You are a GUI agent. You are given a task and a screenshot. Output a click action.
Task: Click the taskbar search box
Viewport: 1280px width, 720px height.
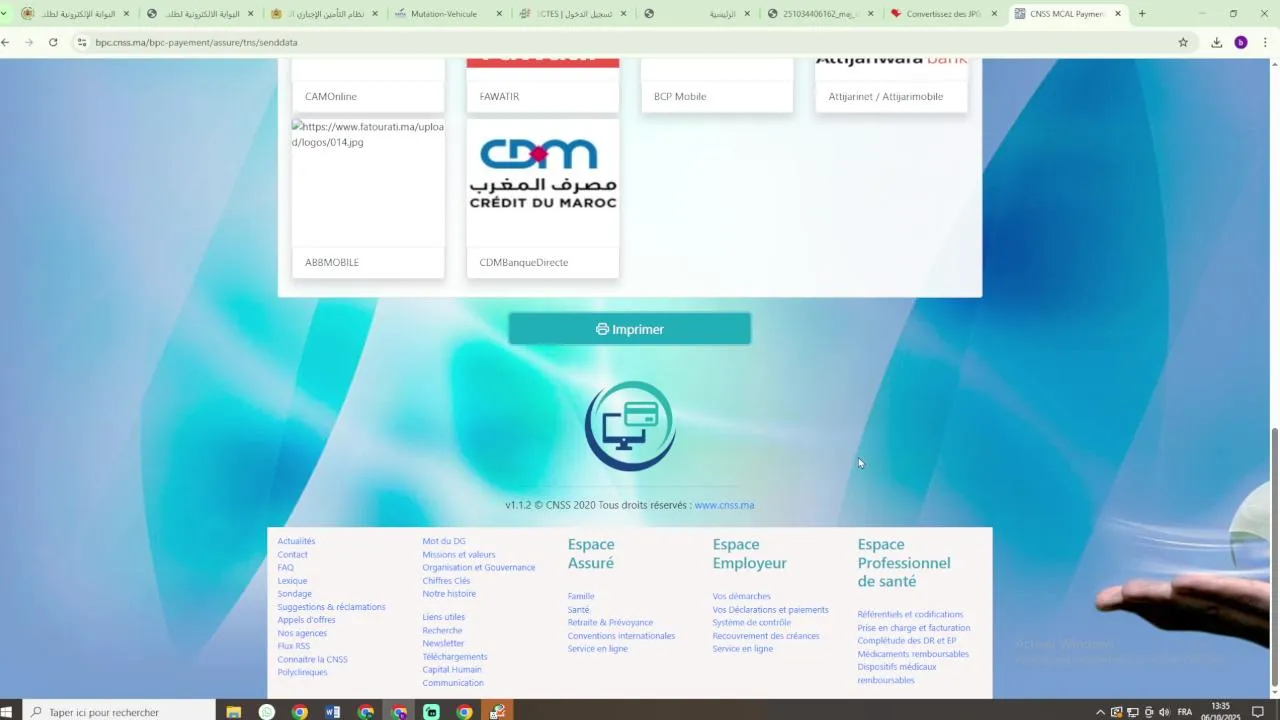(118, 712)
